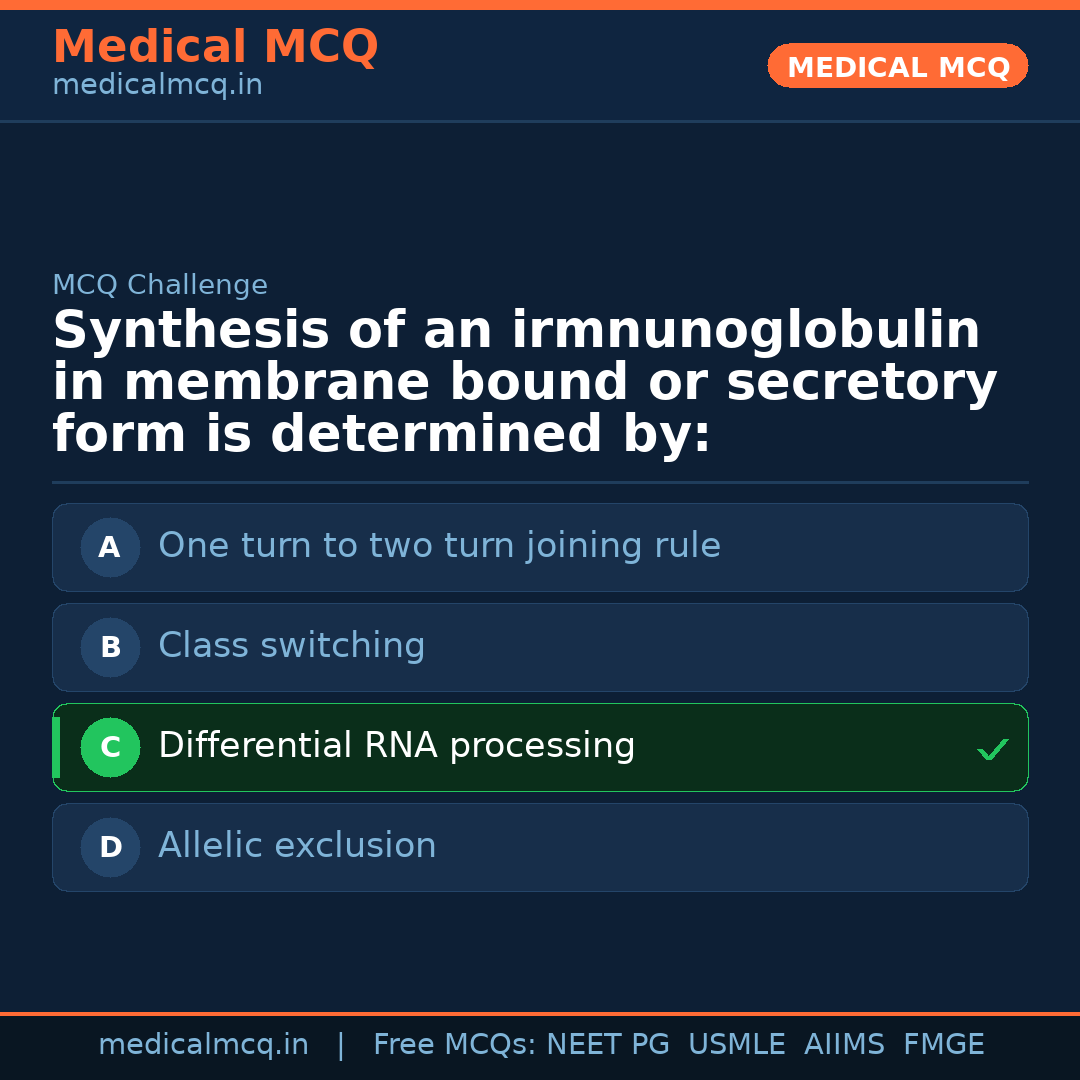Click the letter B circle badge
Viewport: 1080px width, 1080px height.
(x=110, y=647)
